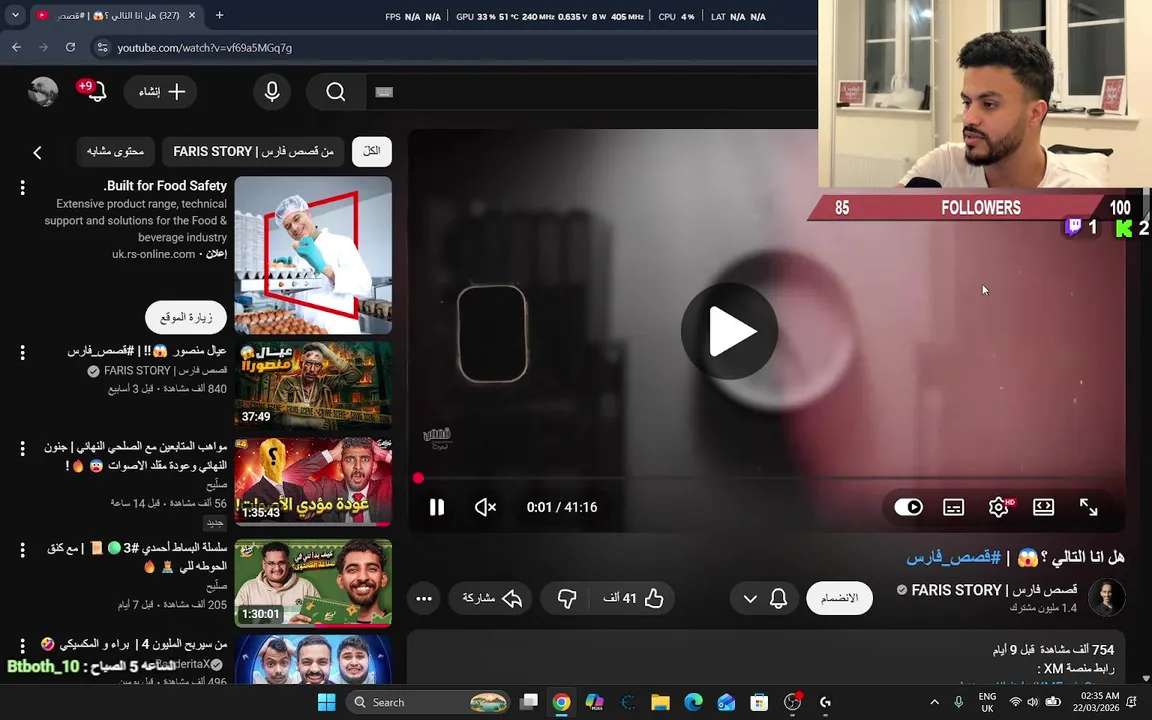The height and width of the screenshot is (720, 1152).
Task: Open Google Chrome from the taskbar
Action: pyautogui.click(x=561, y=702)
